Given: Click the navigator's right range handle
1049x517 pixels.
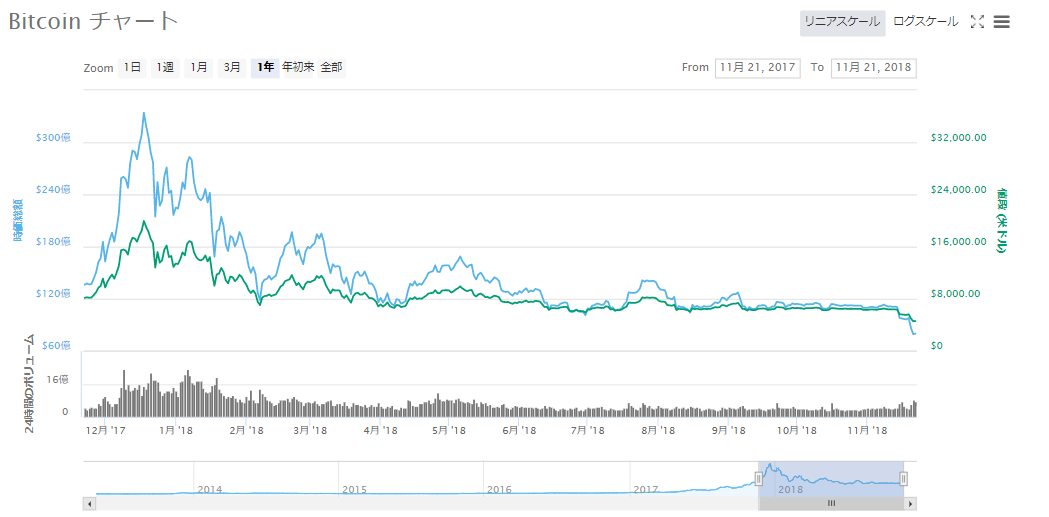Looking at the screenshot, I should coord(903,479).
